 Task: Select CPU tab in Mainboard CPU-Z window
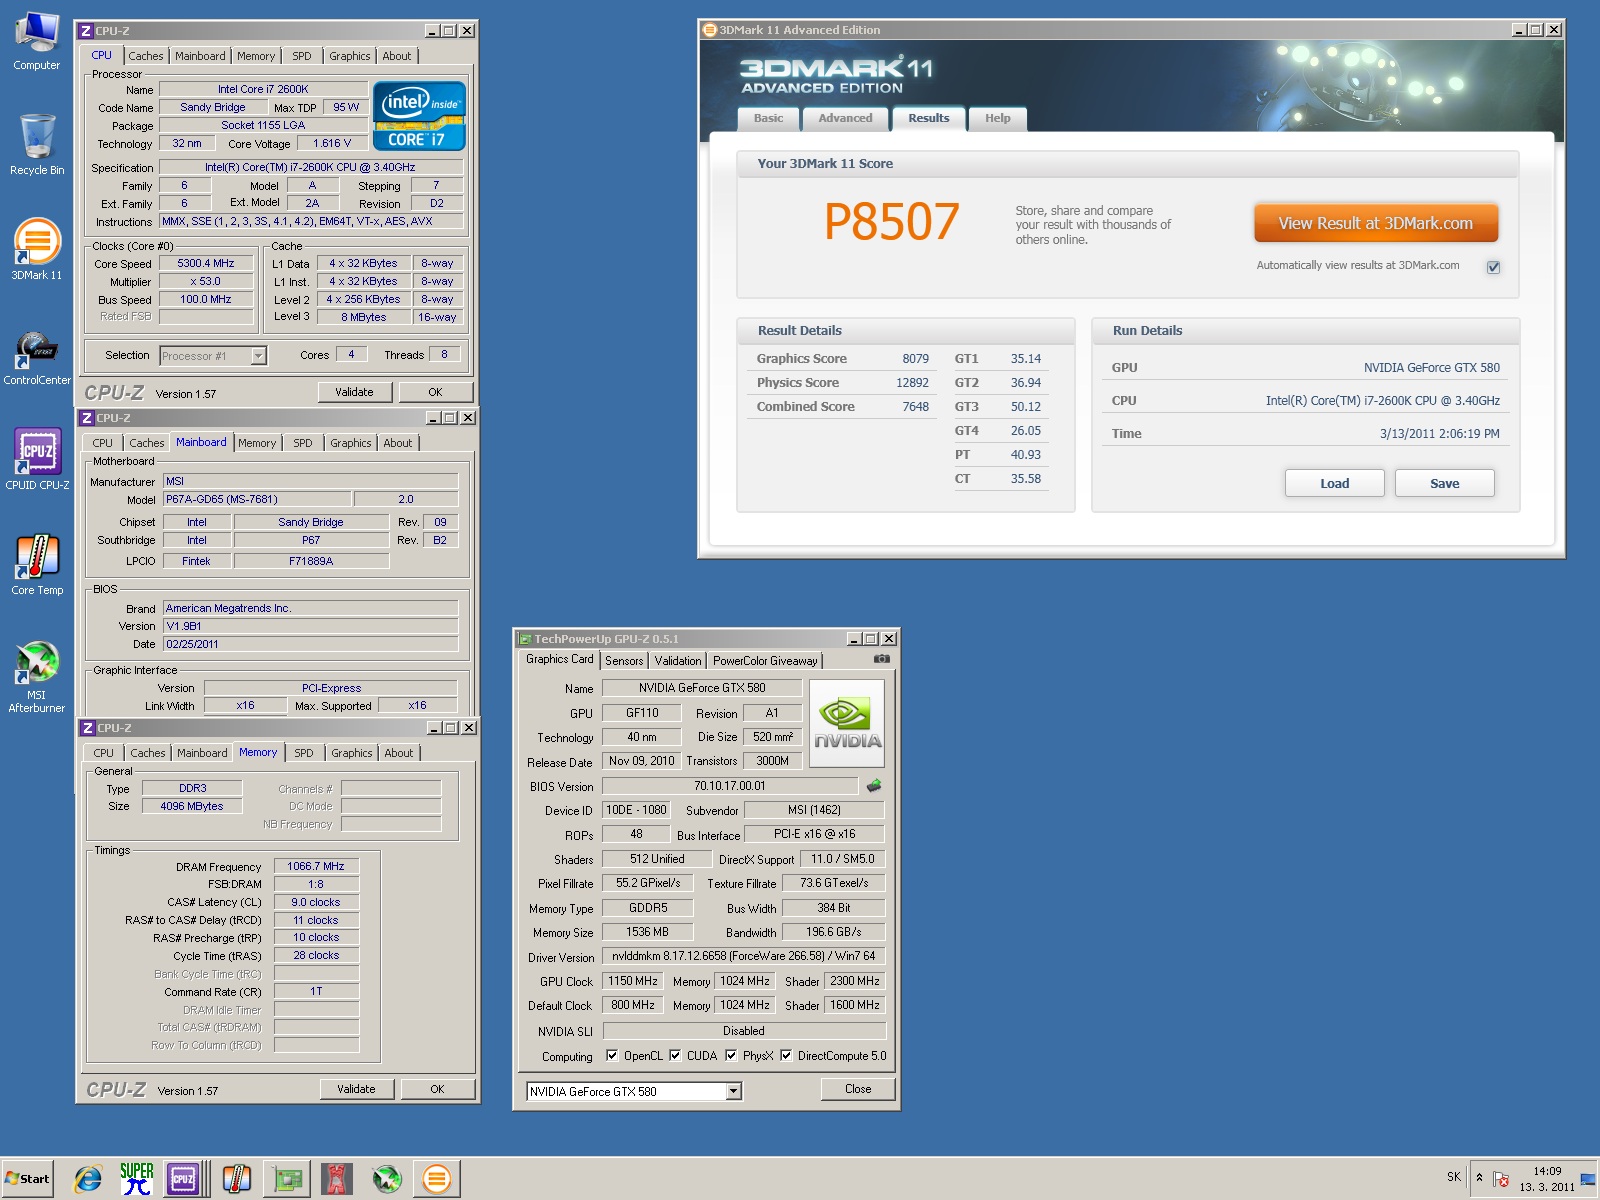[x=103, y=443]
